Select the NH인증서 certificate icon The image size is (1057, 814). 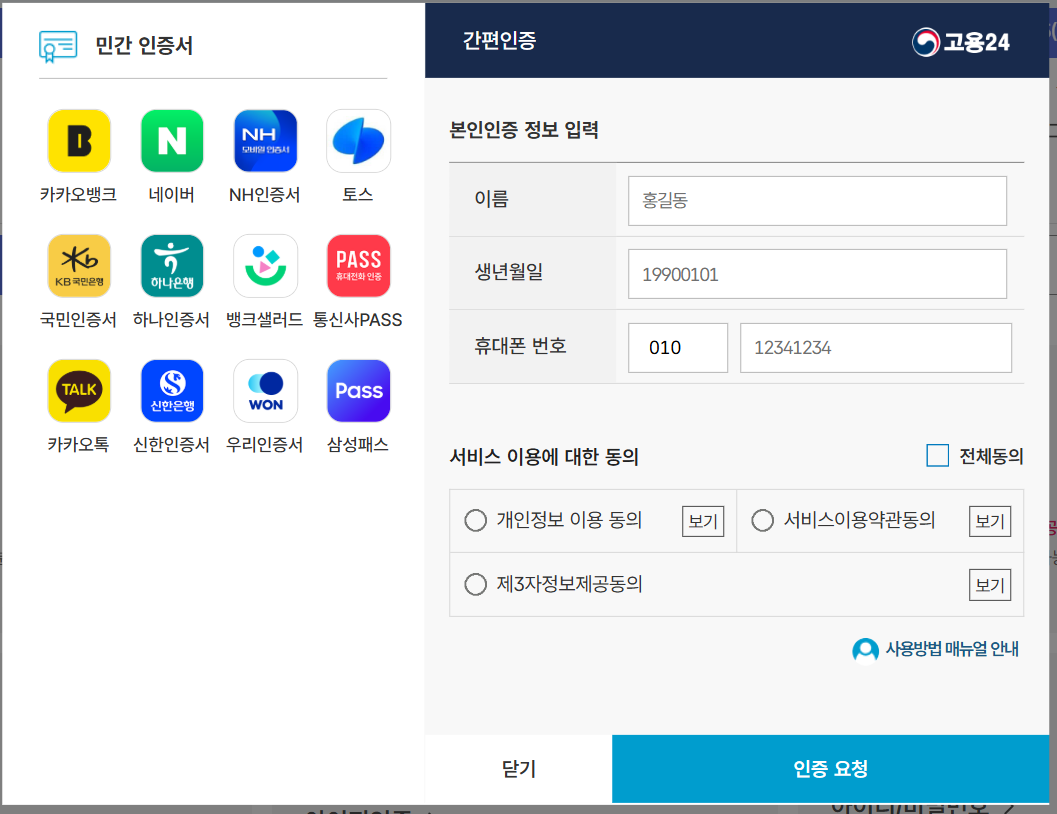click(x=265, y=141)
